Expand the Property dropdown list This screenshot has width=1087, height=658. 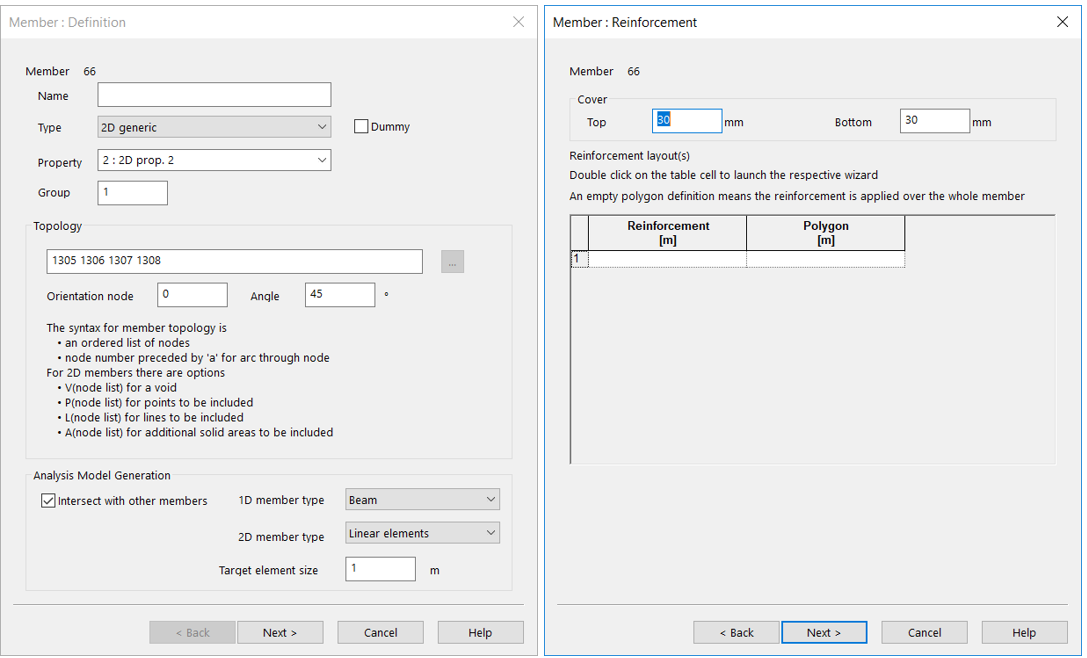pos(214,160)
